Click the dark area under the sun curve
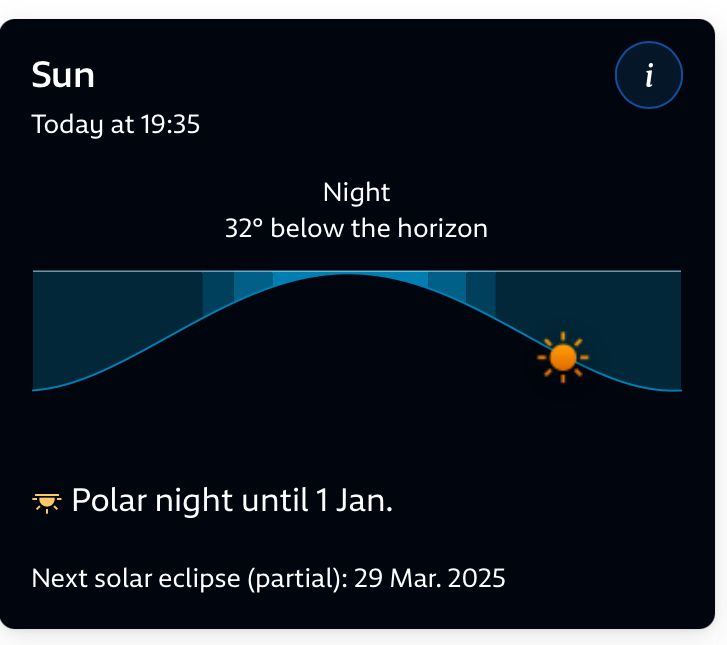Image resolution: width=727 pixels, height=645 pixels. click(x=345, y=352)
